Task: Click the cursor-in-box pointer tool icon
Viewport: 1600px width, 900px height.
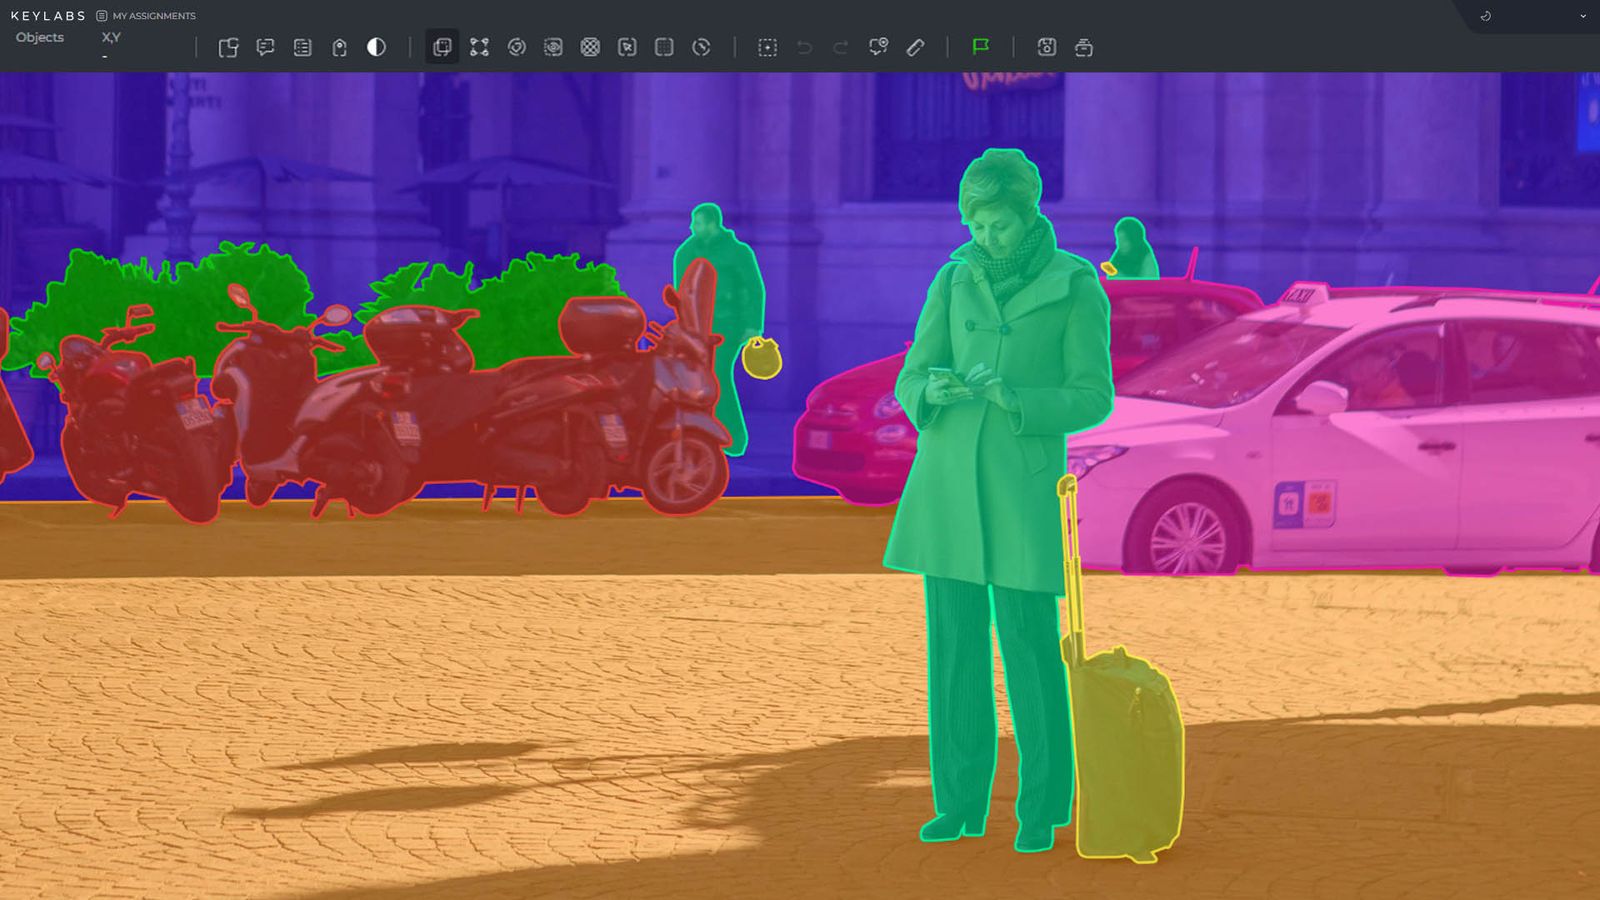Action: click(627, 47)
